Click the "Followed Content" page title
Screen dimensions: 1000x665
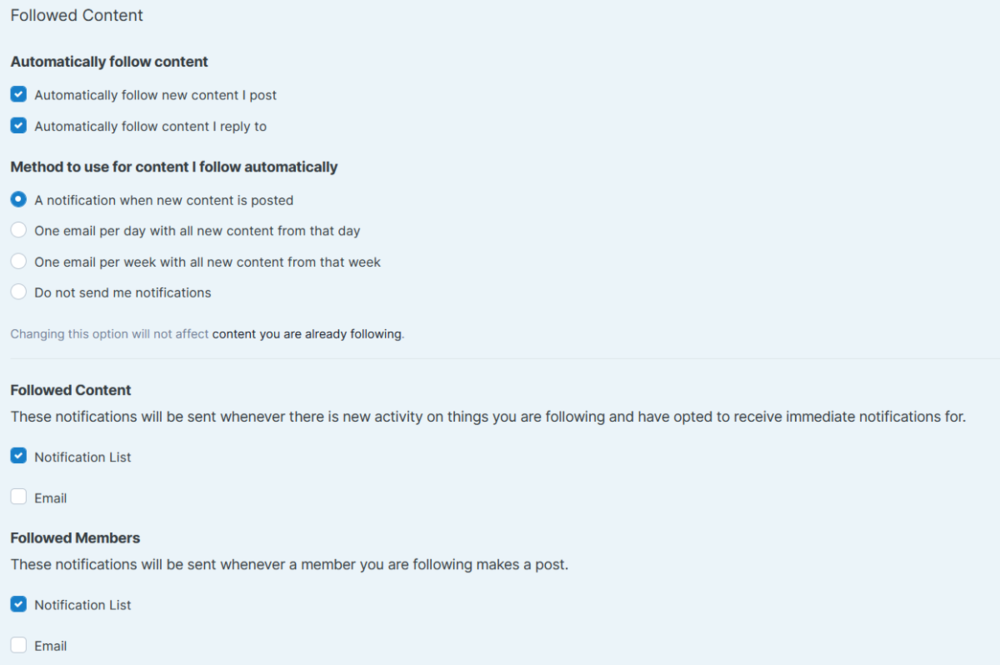pyautogui.click(x=76, y=15)
